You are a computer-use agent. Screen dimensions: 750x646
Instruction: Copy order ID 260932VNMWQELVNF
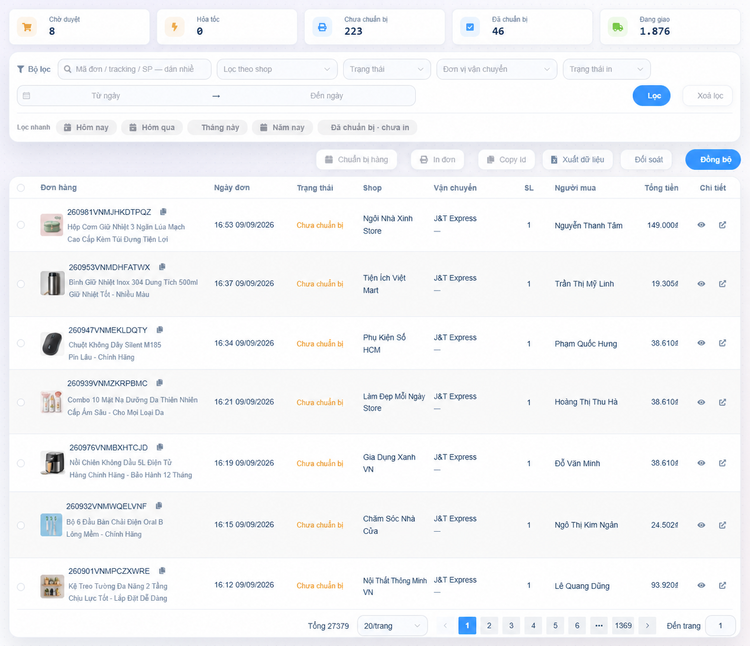point(159,506)
